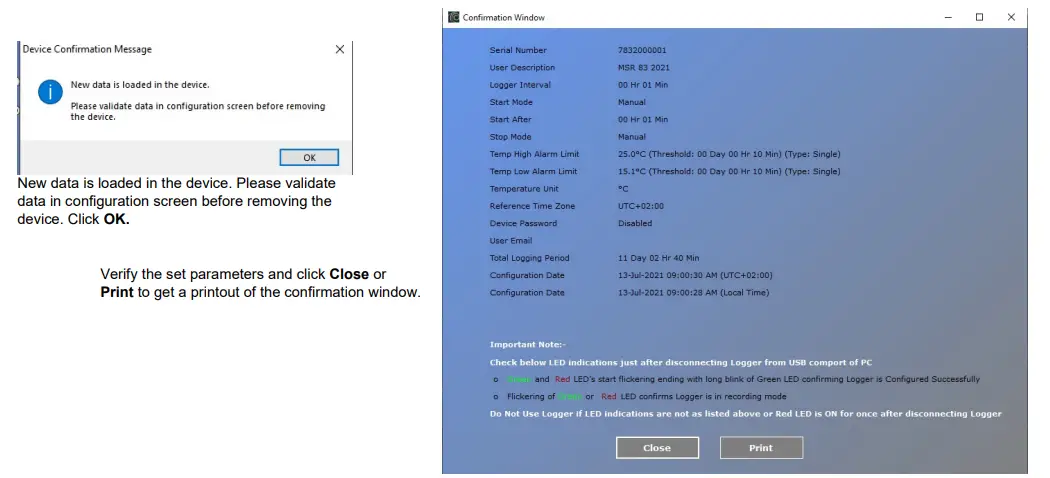1050x478 pixels.
Task: Click Reference Time Zone value UTC+02:00
Action: click(x=641, y=206)
